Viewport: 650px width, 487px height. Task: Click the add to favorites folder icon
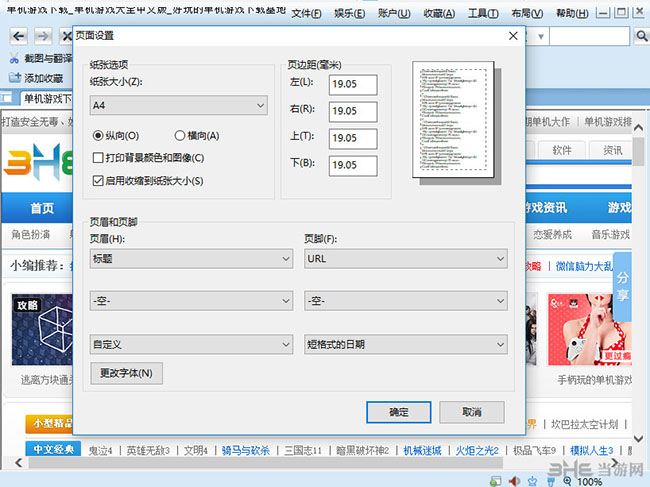tap(15, 78)
